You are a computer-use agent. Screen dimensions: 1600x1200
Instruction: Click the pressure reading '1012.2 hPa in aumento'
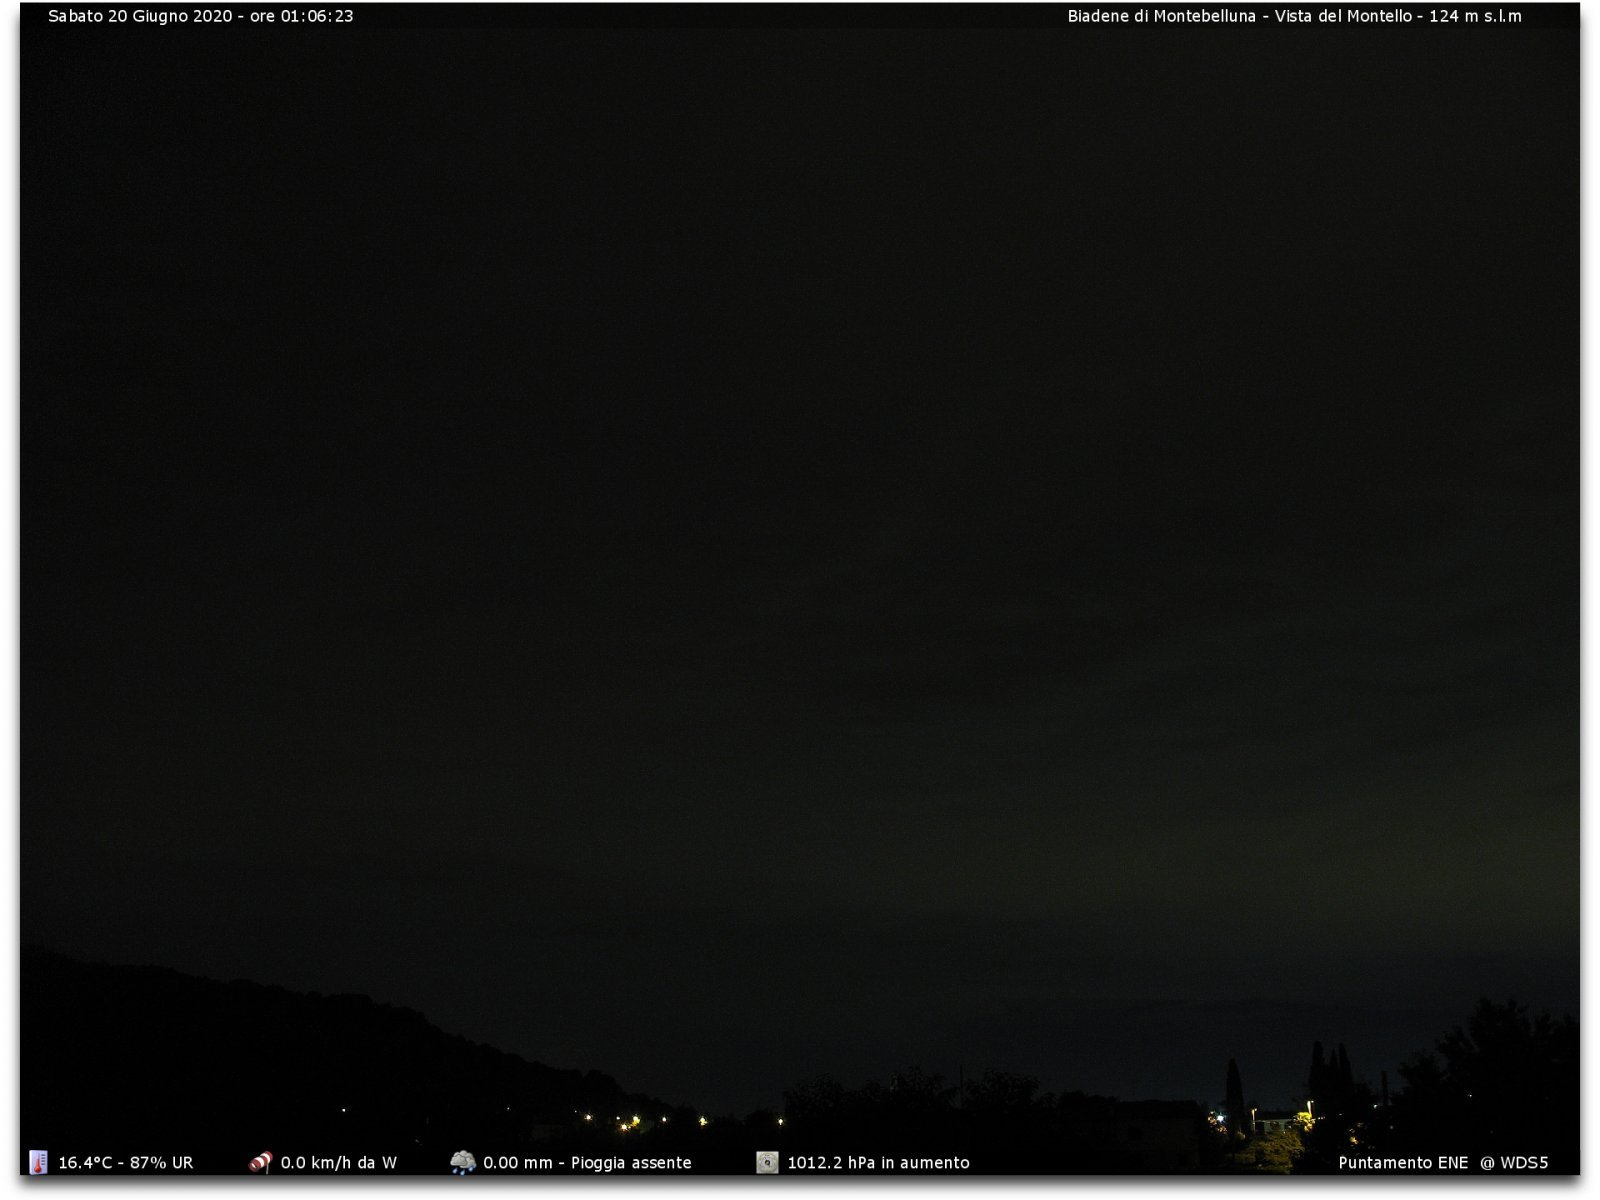(x=878, y=1163)
